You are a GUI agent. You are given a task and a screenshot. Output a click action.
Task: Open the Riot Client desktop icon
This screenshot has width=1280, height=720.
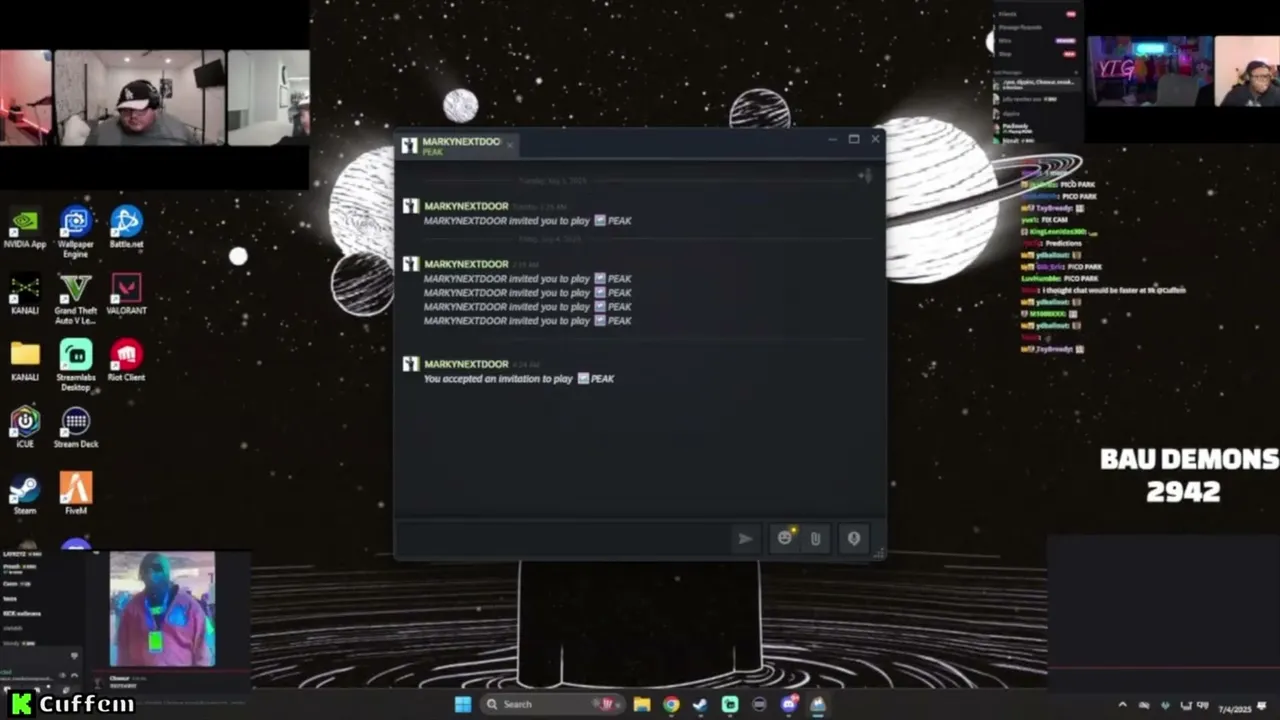[126, 361]
